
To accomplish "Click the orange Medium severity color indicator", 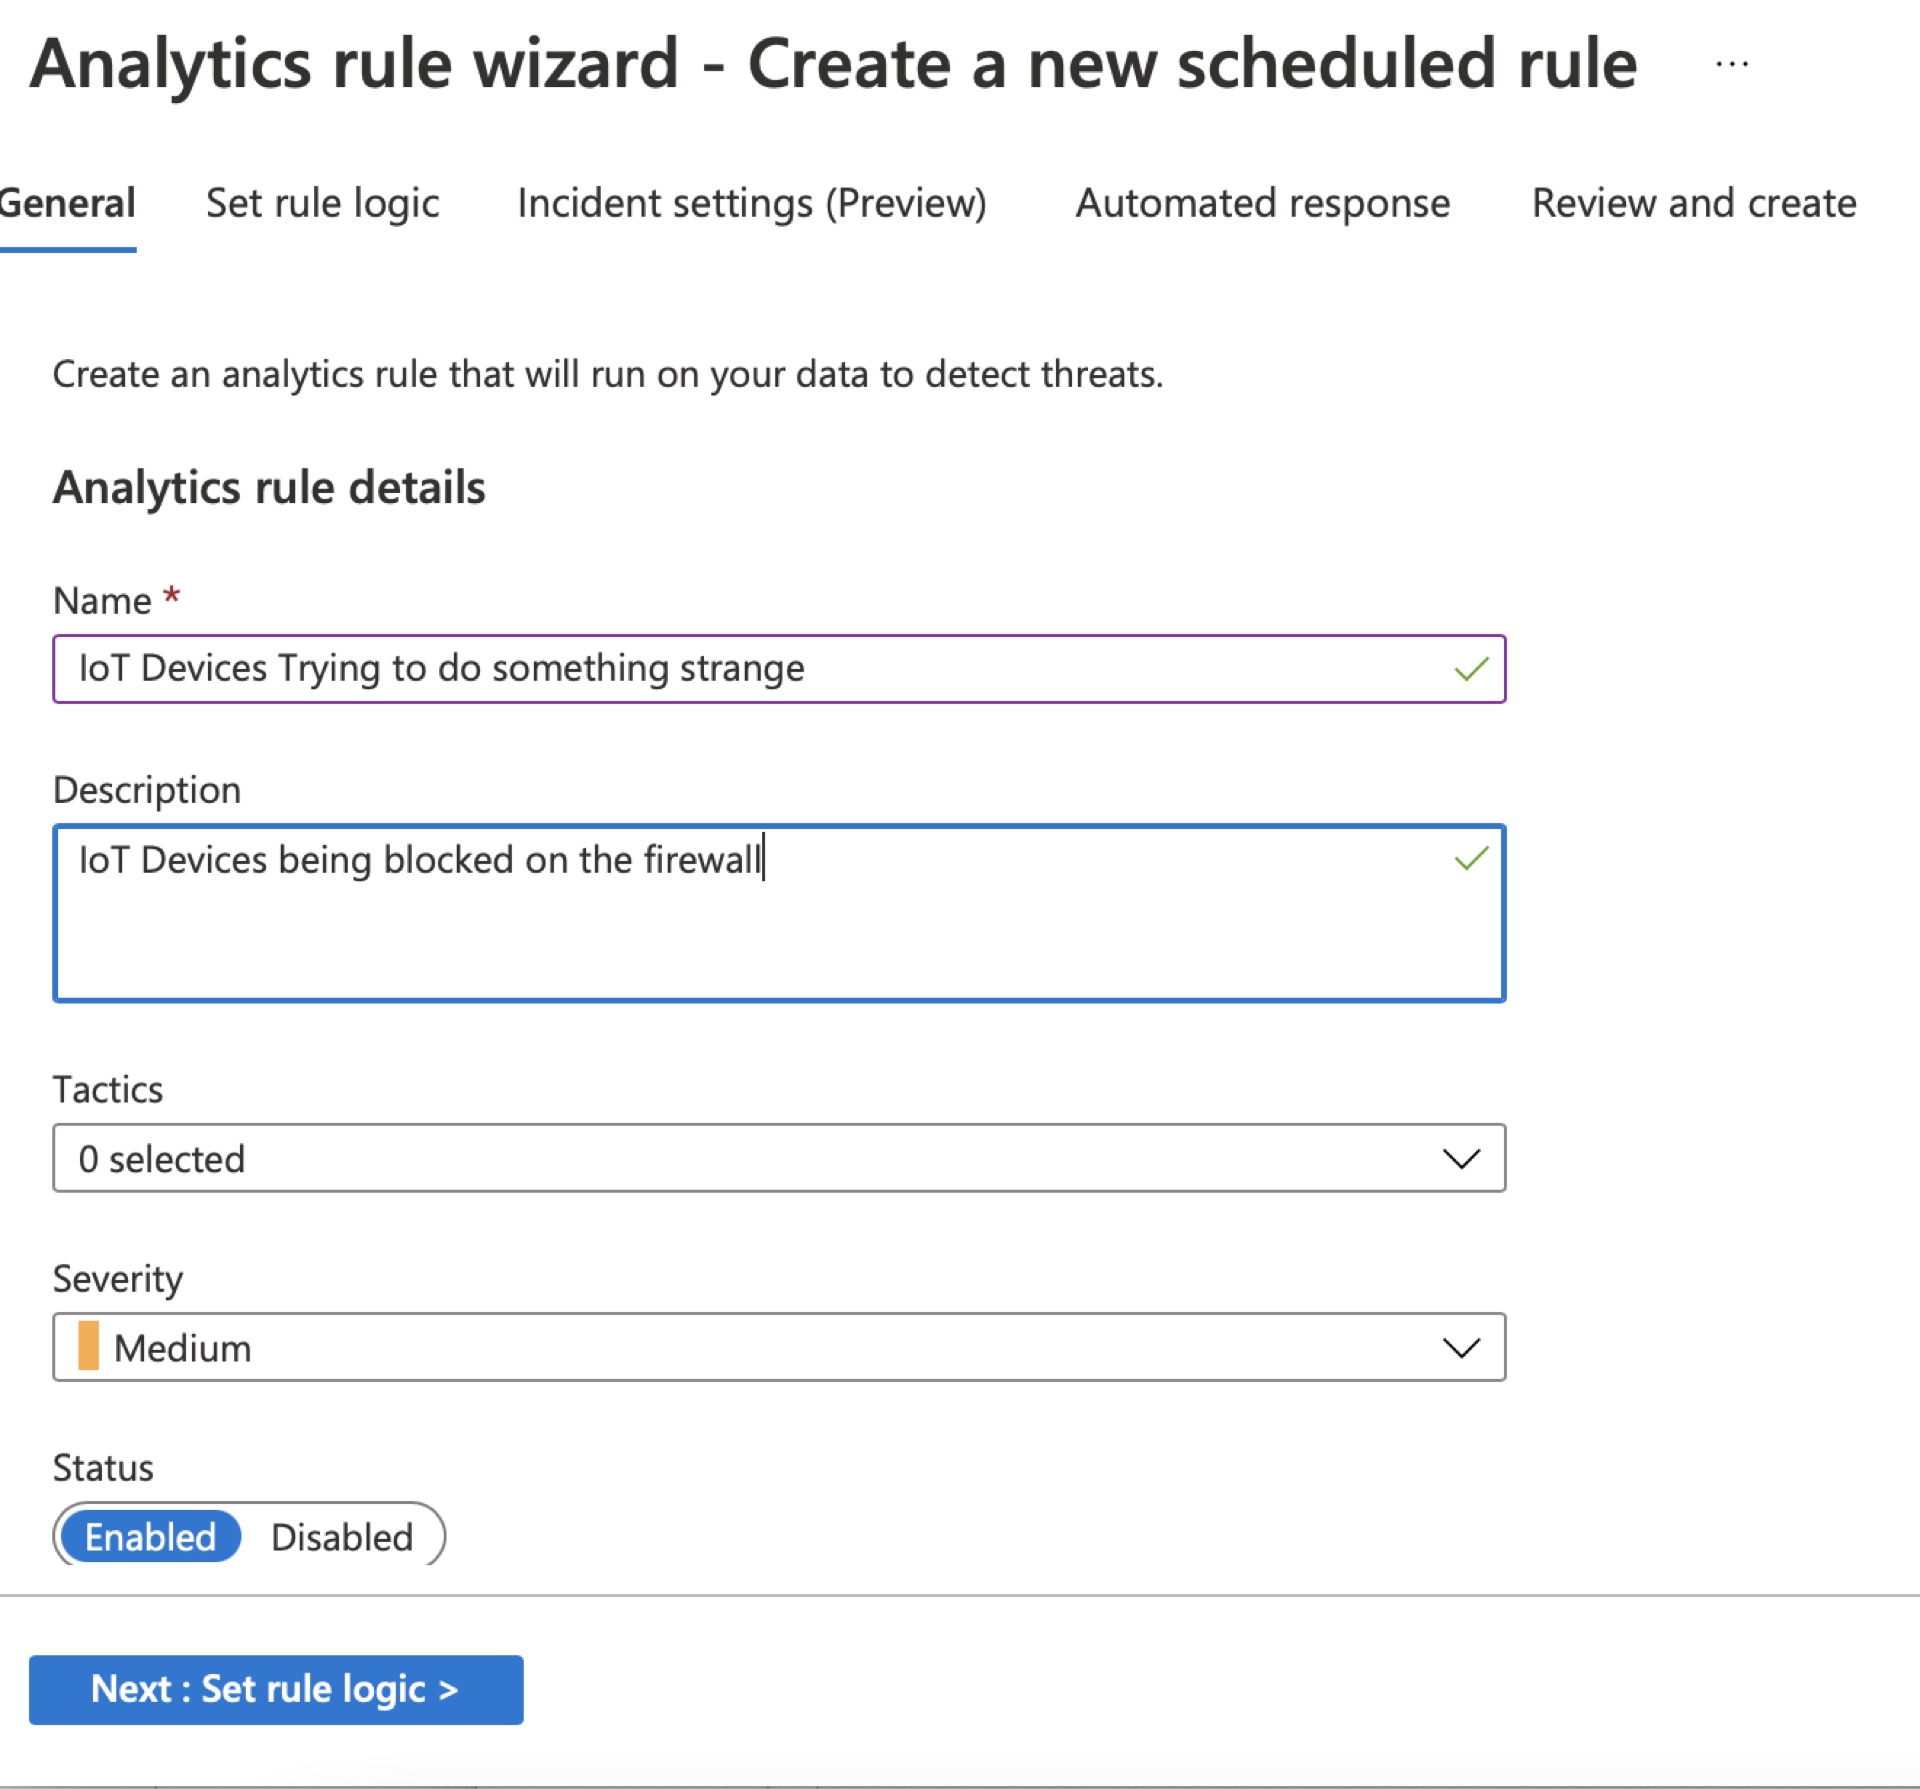I will 89,1346.
